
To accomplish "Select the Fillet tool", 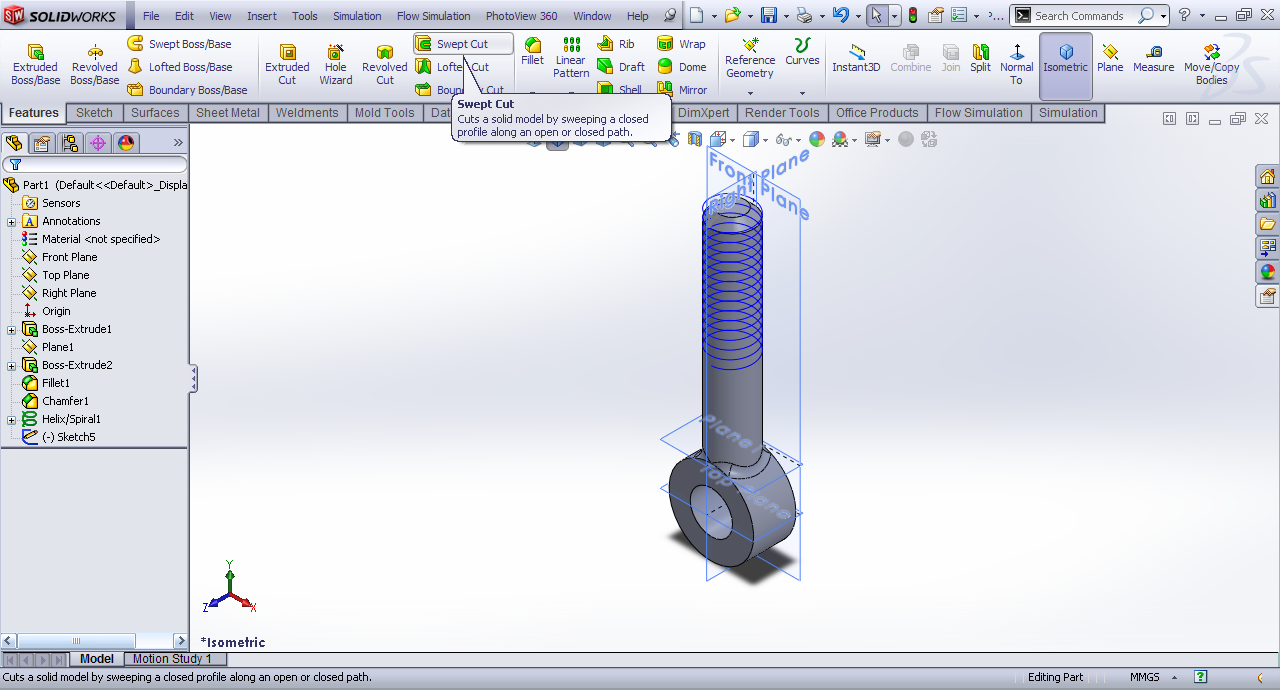I will click(533, 52).
